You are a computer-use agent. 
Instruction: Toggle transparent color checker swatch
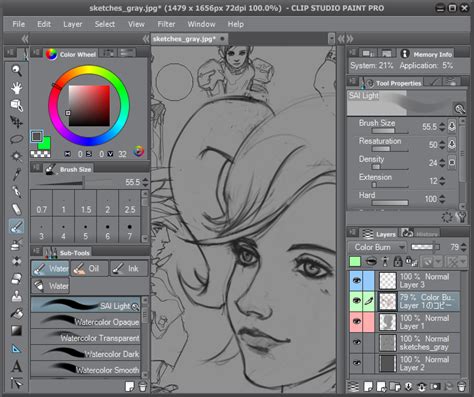[x=40, y=154]
